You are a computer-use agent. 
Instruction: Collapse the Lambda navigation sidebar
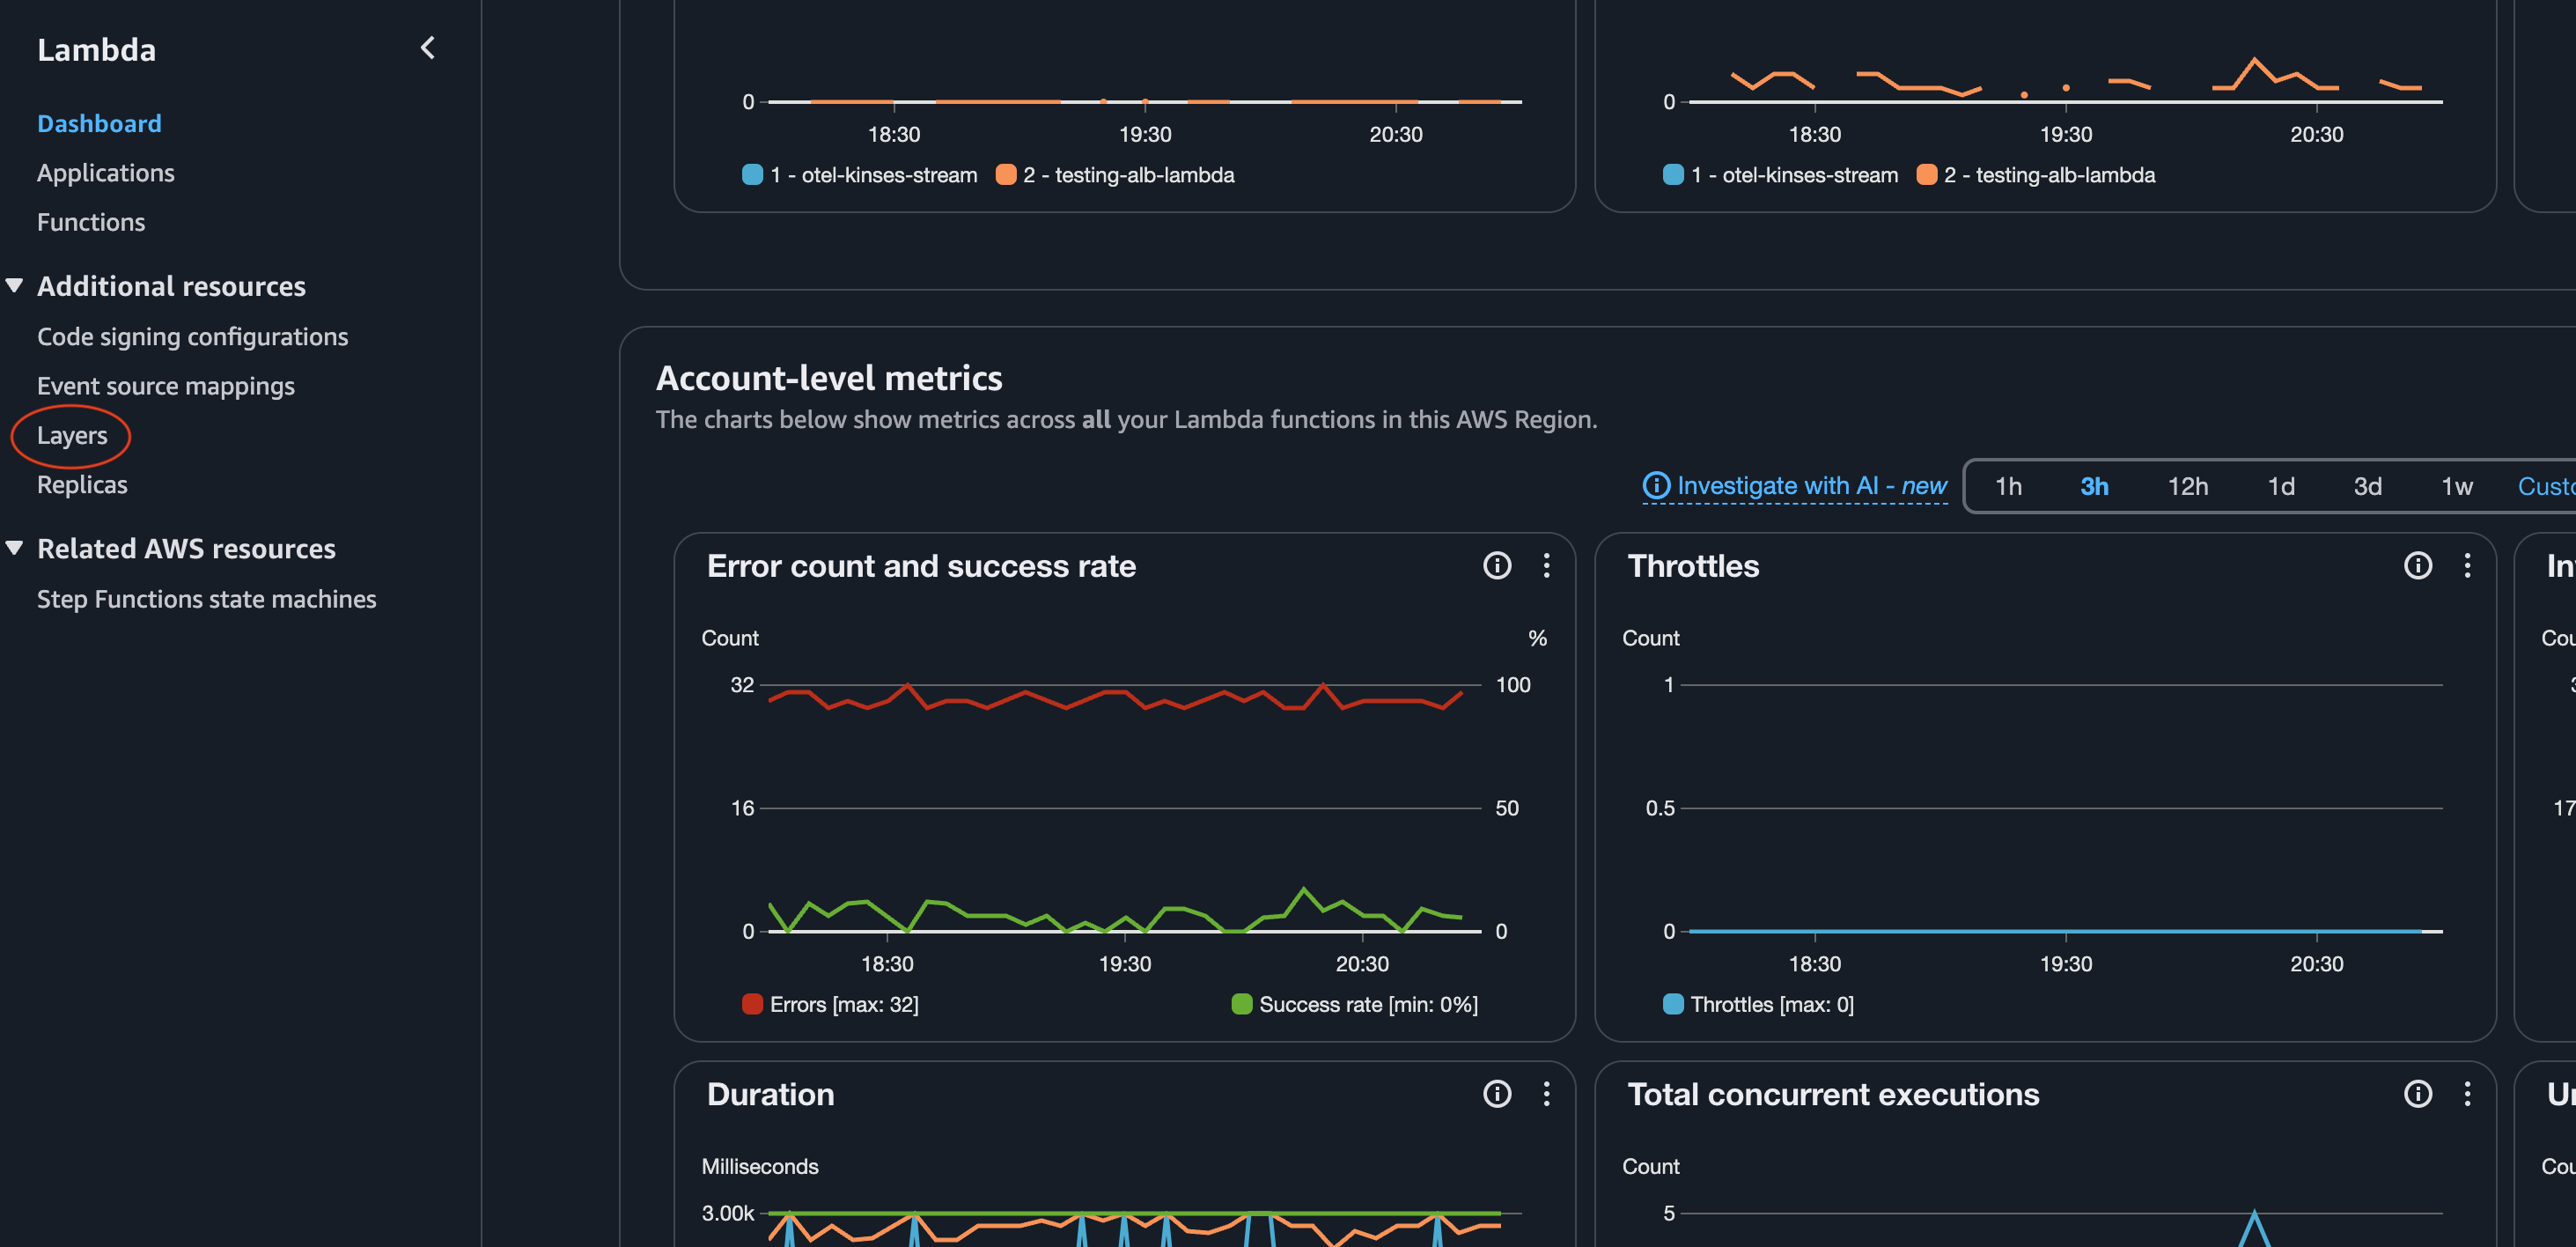tap(428, 47)
